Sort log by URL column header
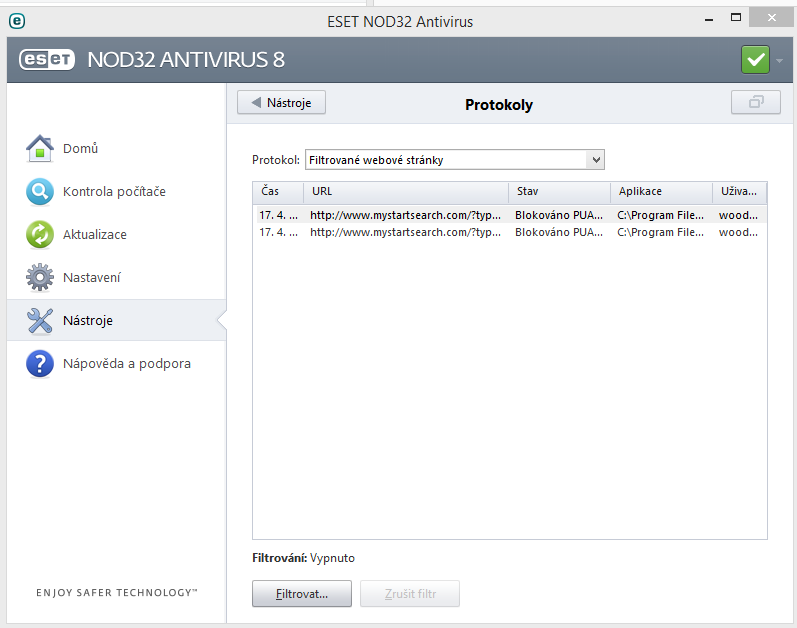Screen dimensions: 797x628 pyautogui.click(x=406, y=191)
